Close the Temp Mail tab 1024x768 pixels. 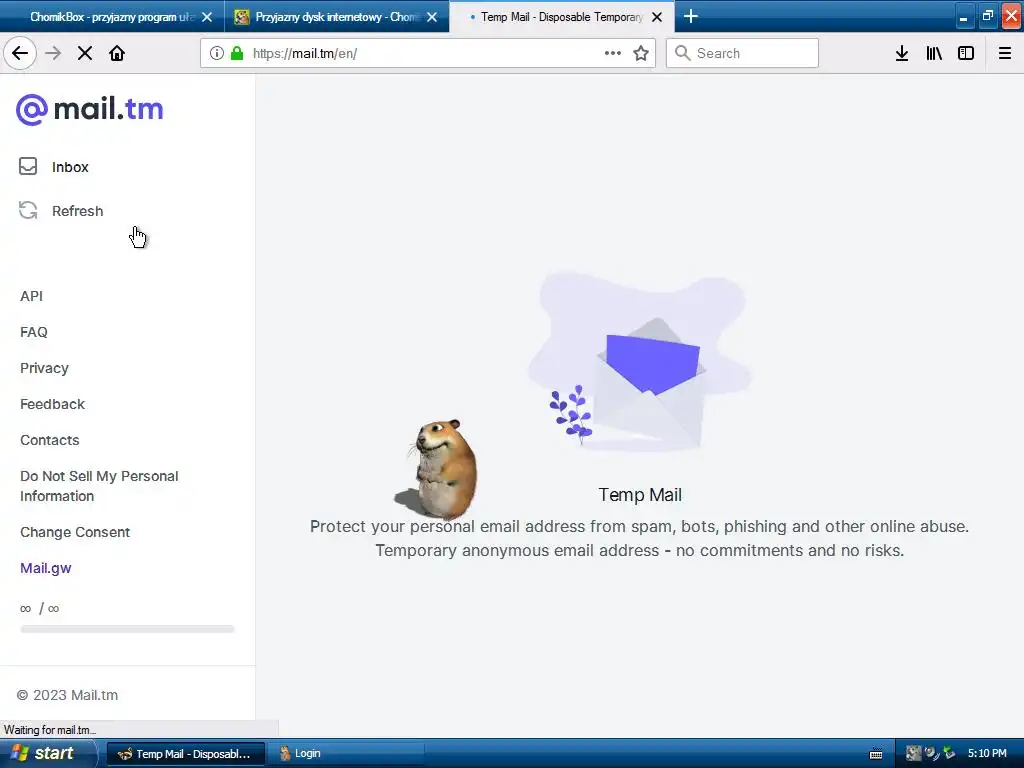pyautogui.click(x=658, y=17)
